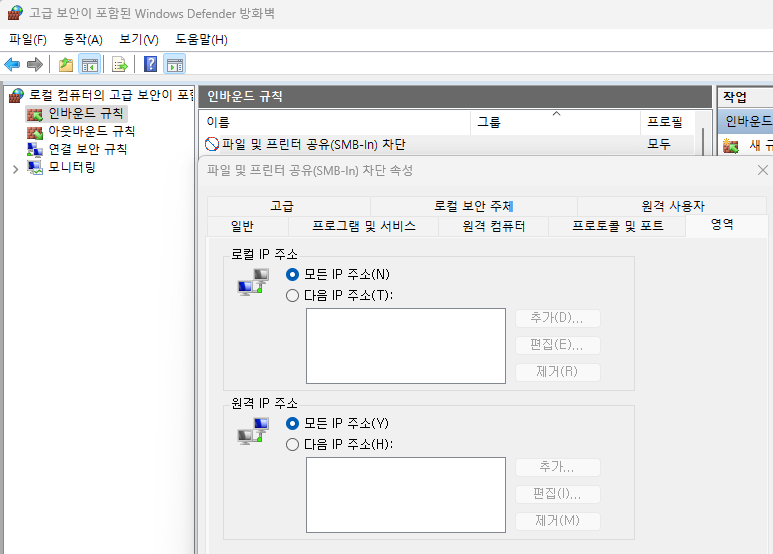Click the 모니터링 tree icon
Screen dimensions: 773x554
click(x=35, y=168)
